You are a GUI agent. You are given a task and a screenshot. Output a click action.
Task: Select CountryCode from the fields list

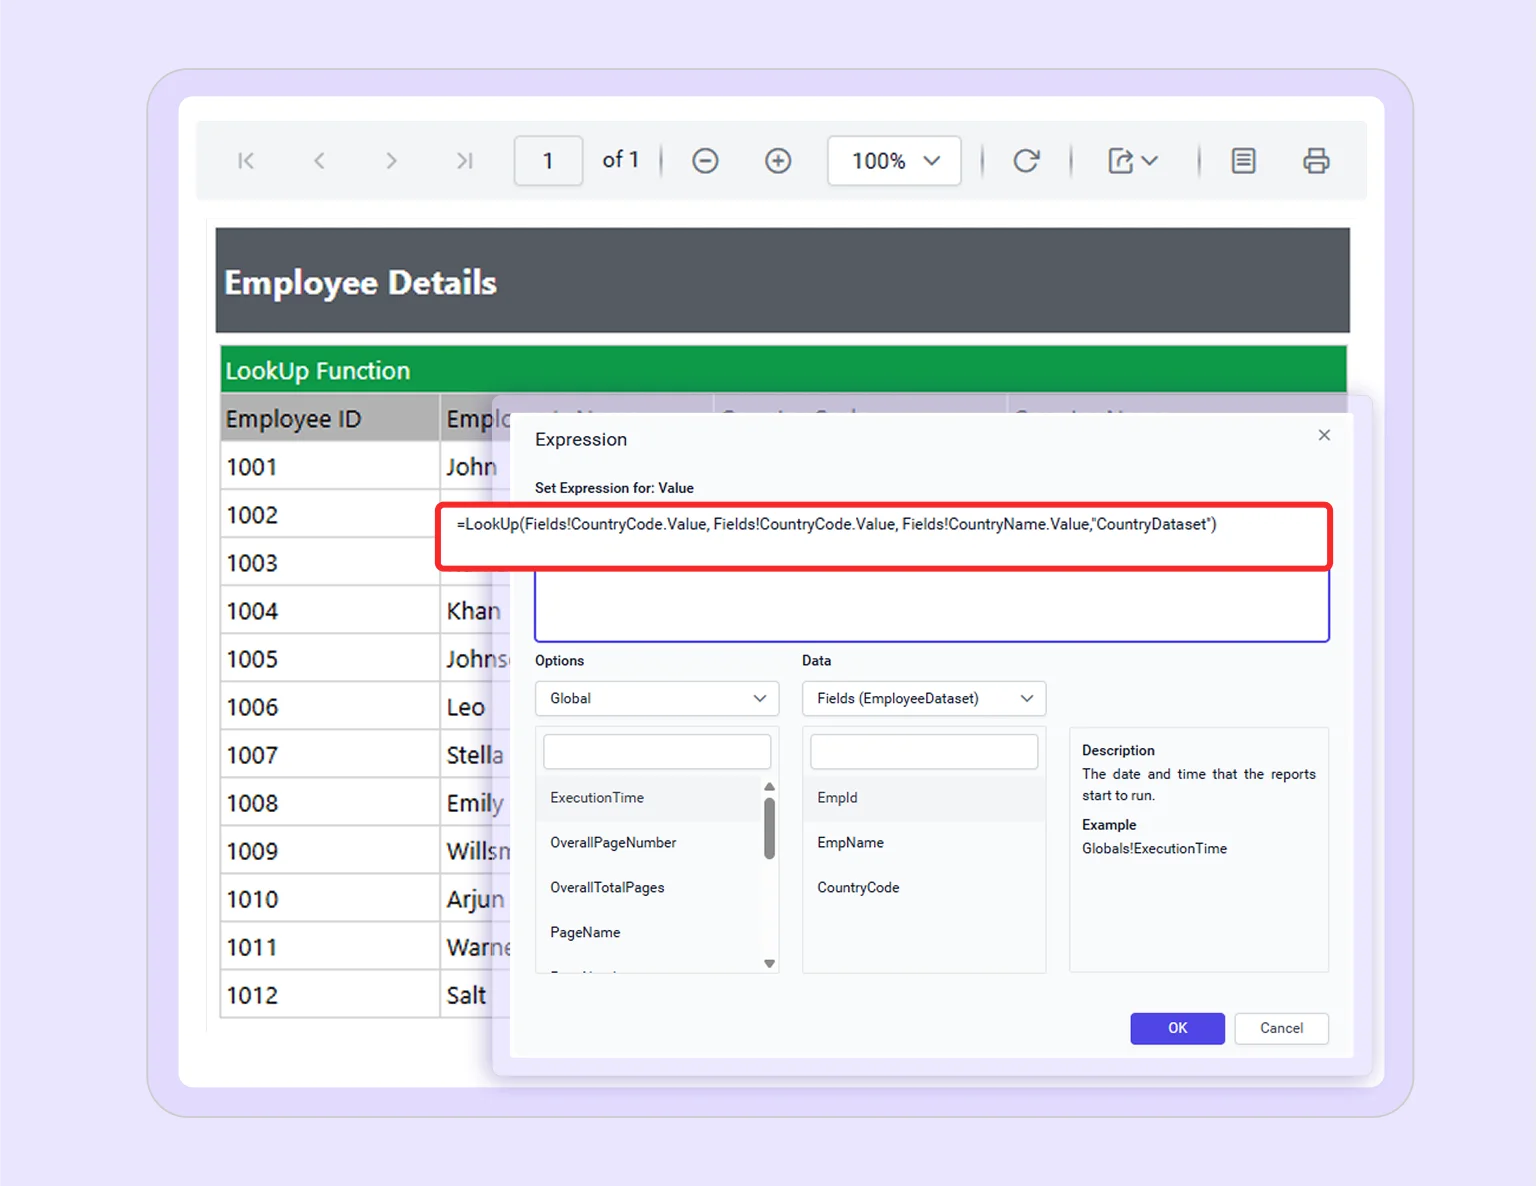click(858, 887)
